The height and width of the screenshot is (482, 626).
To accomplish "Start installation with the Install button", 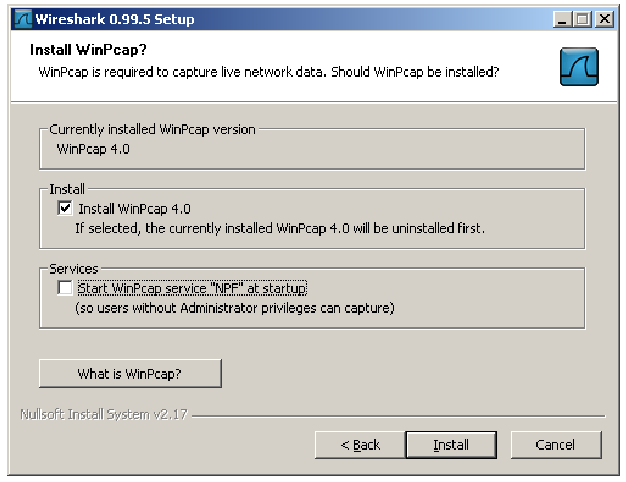I will coord(451,444).
